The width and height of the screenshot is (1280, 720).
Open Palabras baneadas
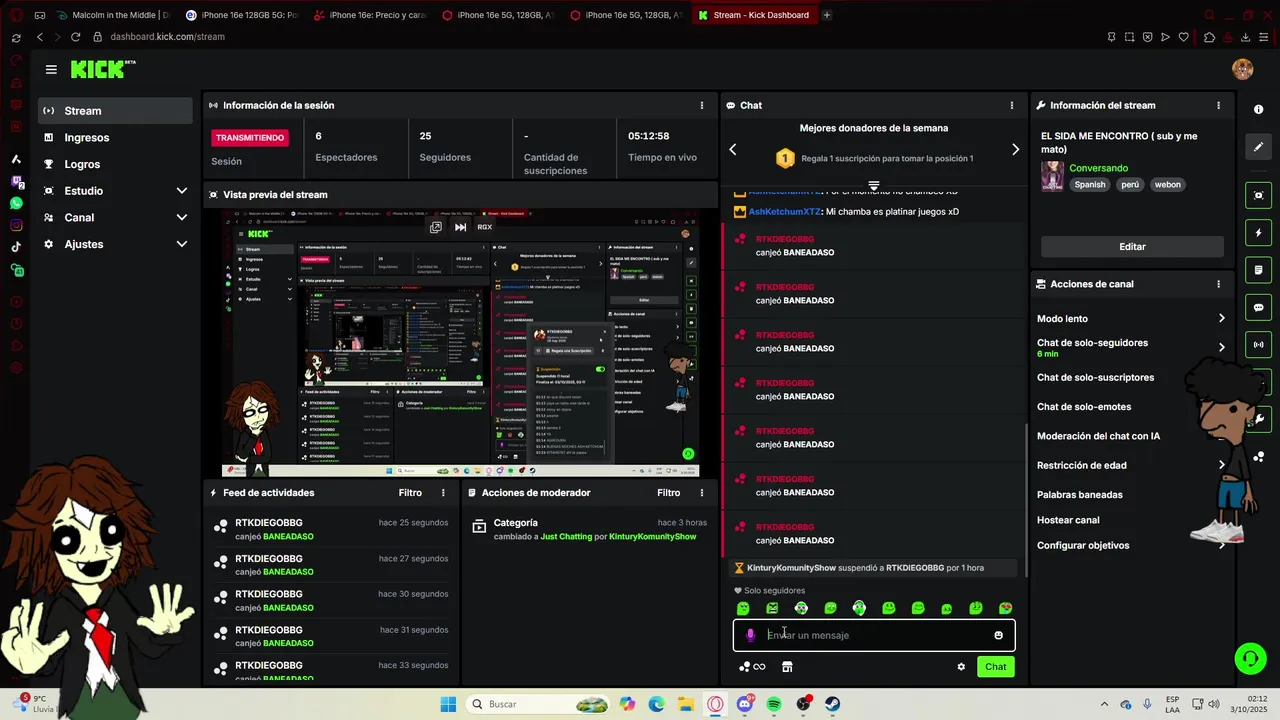(1080, 495)
